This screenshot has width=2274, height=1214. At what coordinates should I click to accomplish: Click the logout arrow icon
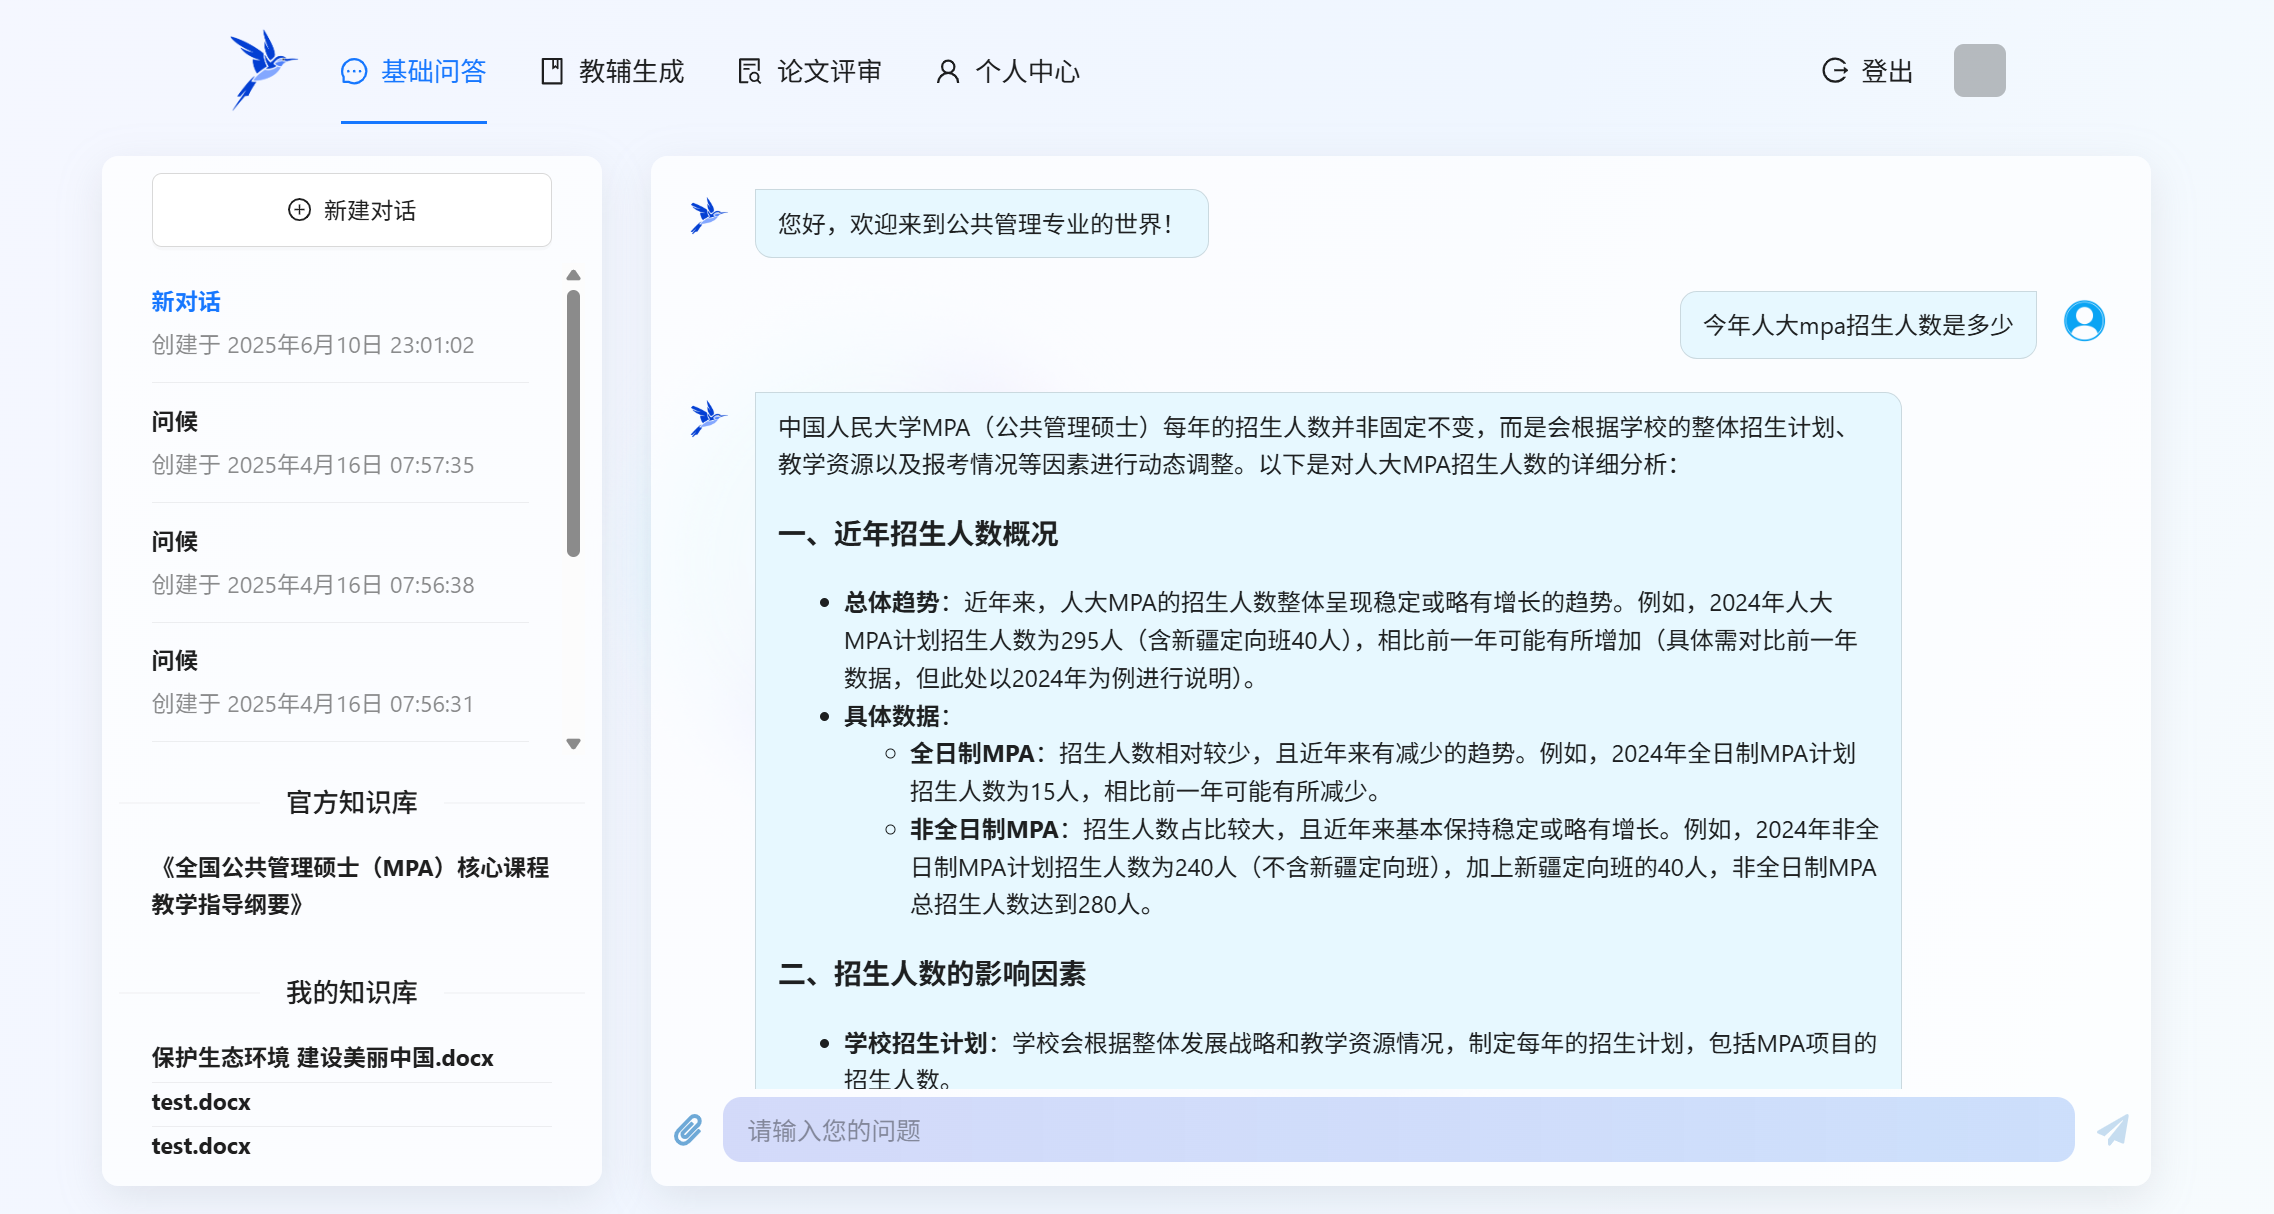tap(1834, 71)
